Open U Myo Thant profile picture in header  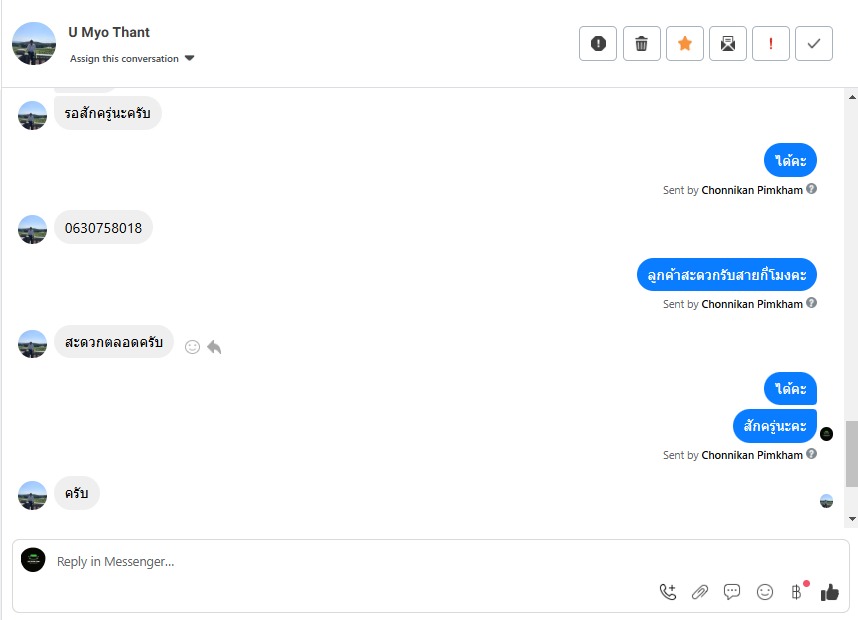click(34, 44)
